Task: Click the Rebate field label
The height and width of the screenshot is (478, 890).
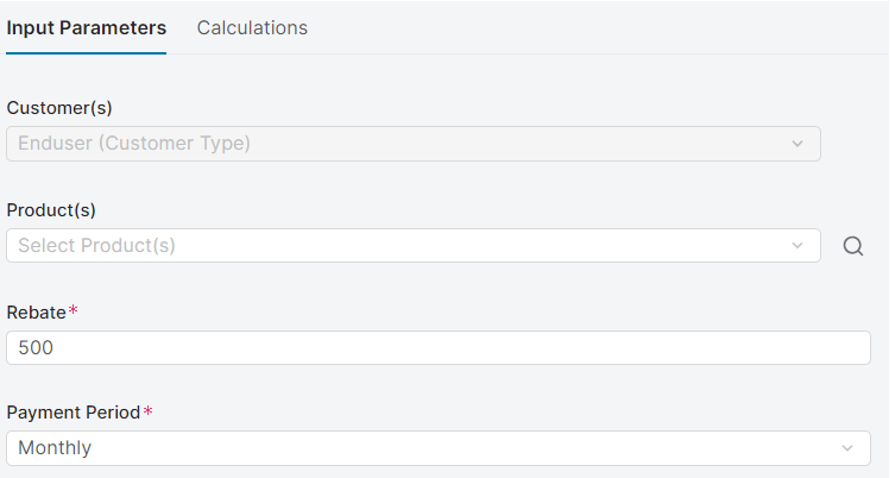Action: click(x=36, y=312)
